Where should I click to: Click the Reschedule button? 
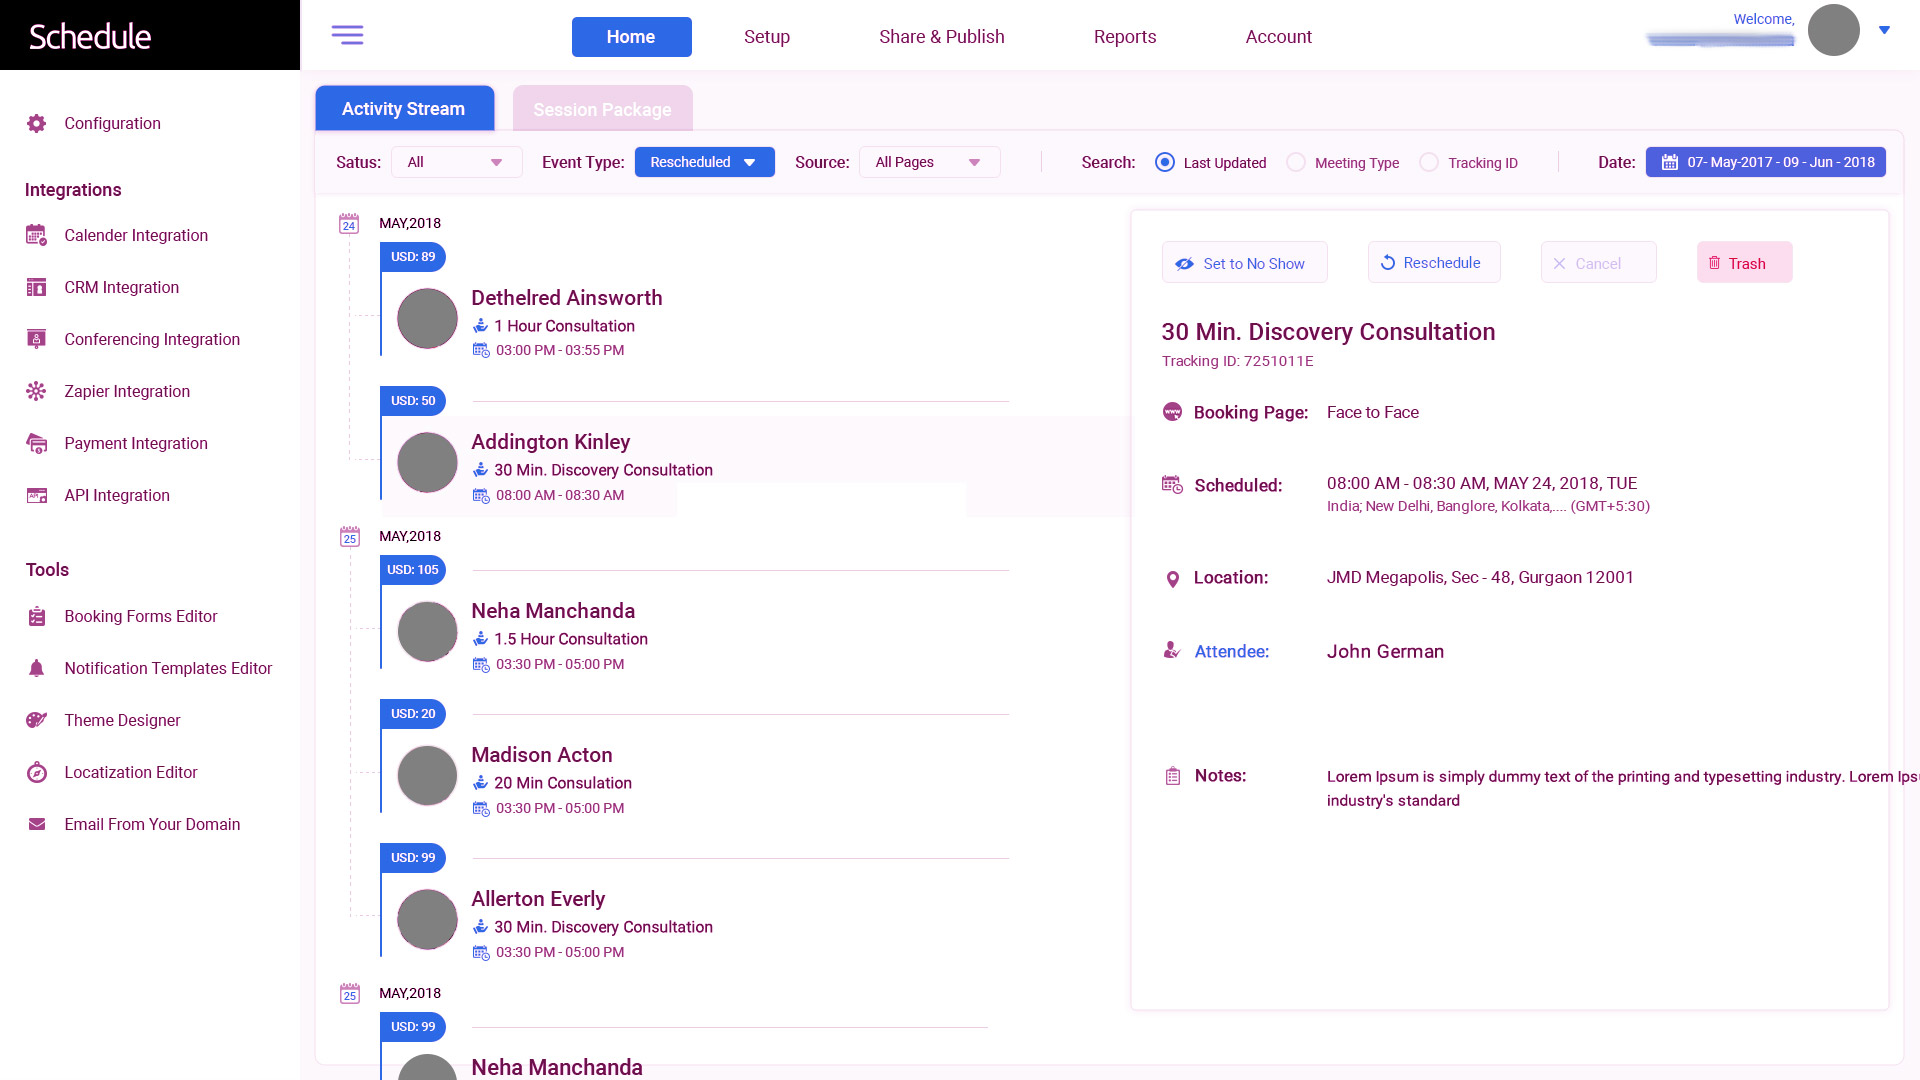[x=1433, y=262]
